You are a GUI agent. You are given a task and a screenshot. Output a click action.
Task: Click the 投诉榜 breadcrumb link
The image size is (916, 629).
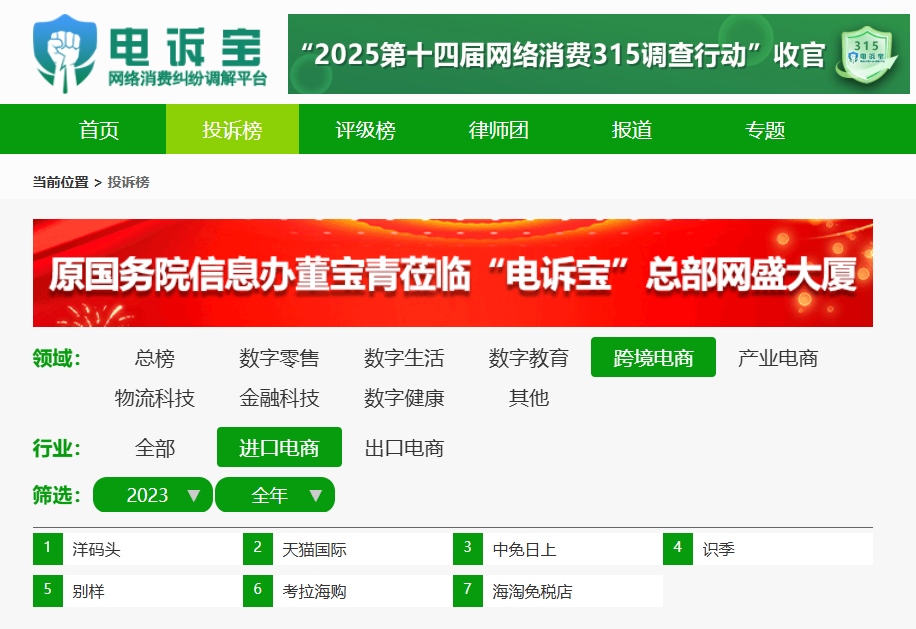point(129,182)
